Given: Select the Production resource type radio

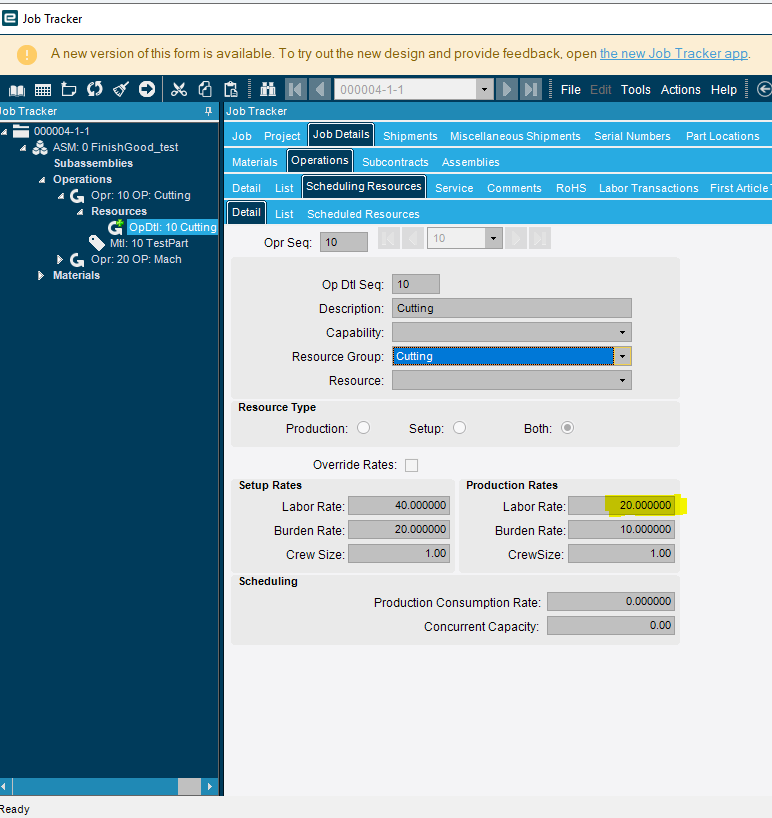Looking at the screenshot, I should 364,428.
